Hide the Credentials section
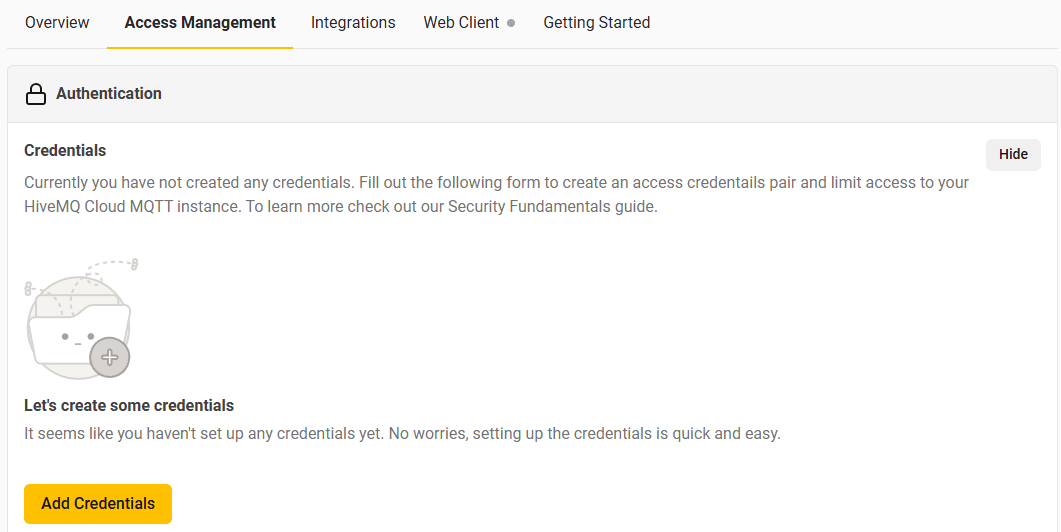The width and height of the screenshot is (1061, 532). coord(1013,155)
